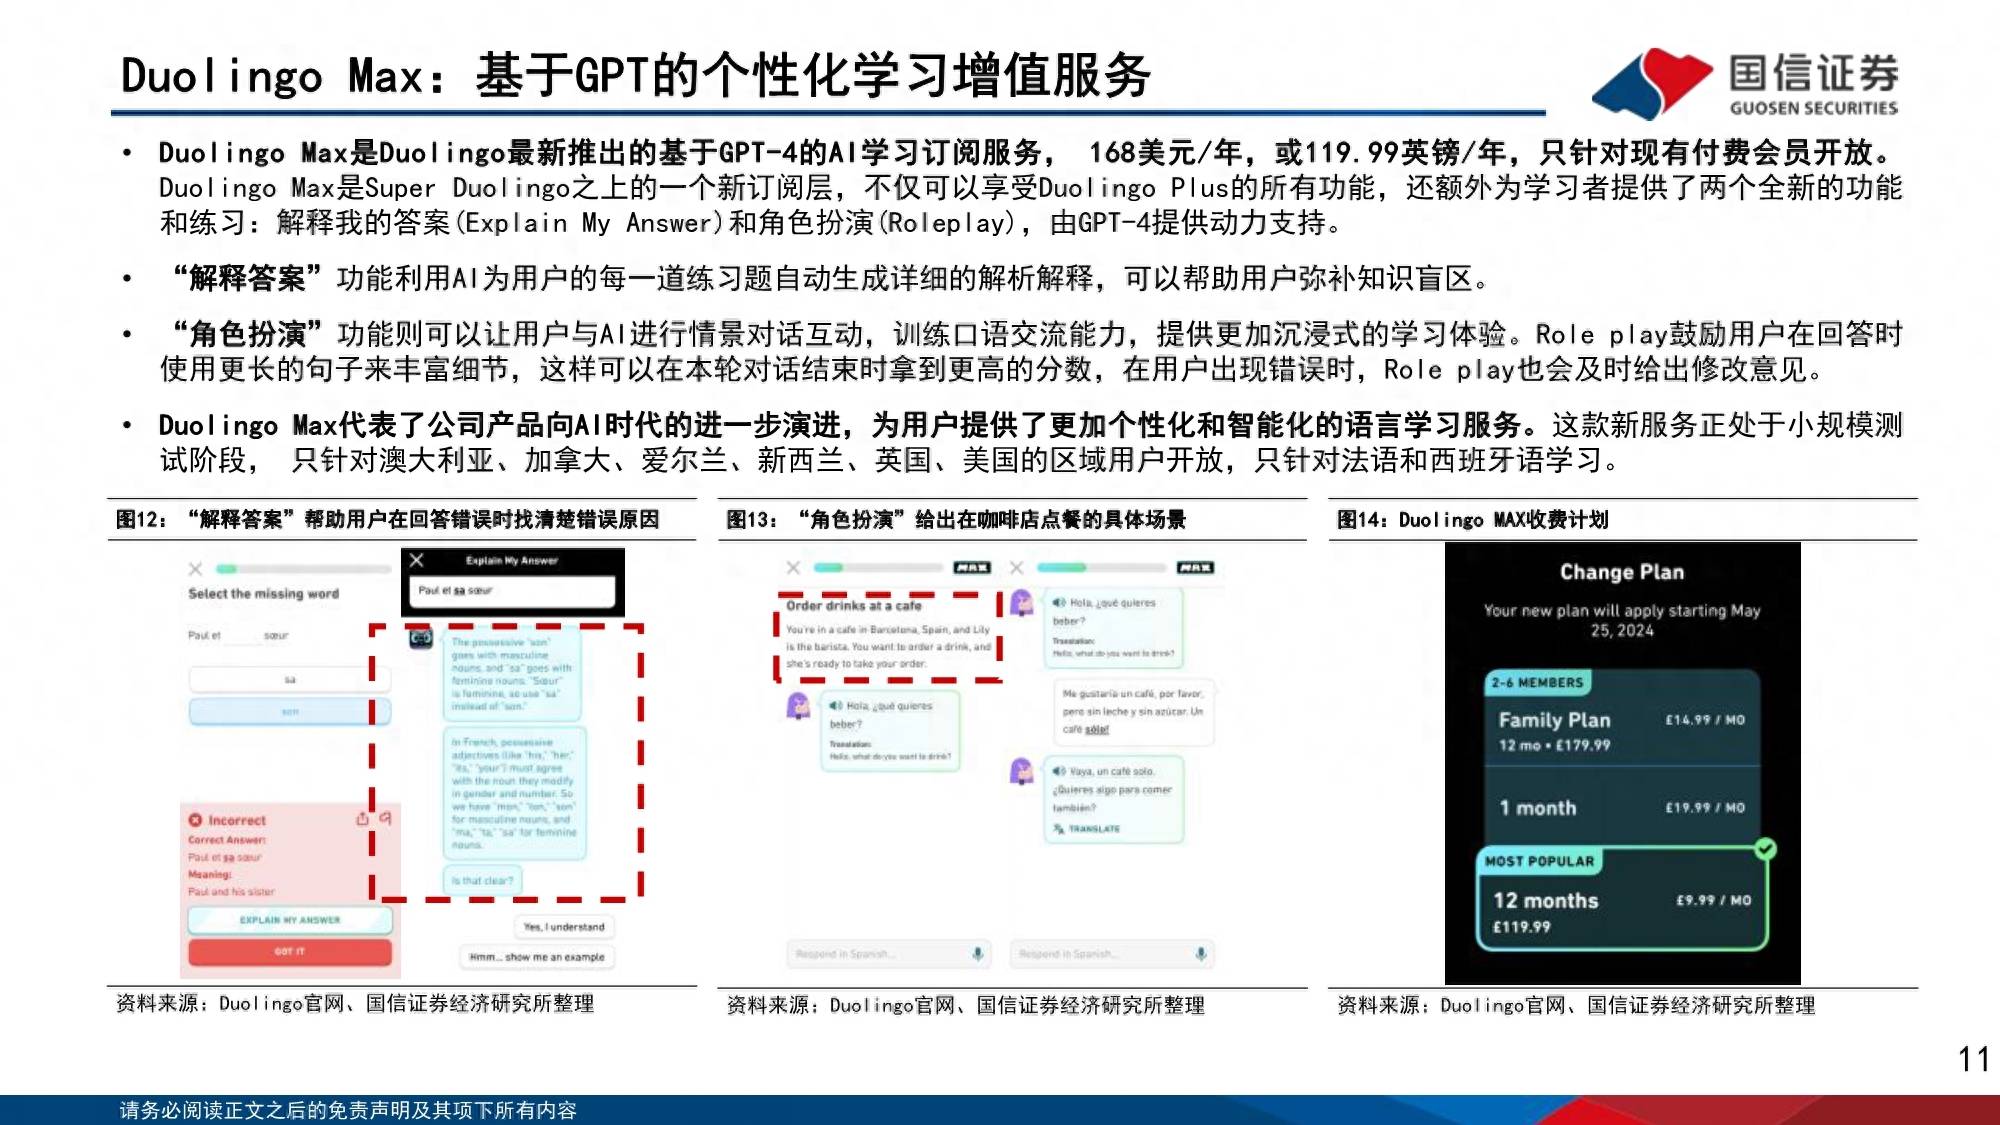This screenshot has height=1125, width=2000.
Task: Click Lily avatar beside Vaya, un café solo
Action: [1021, 771]
